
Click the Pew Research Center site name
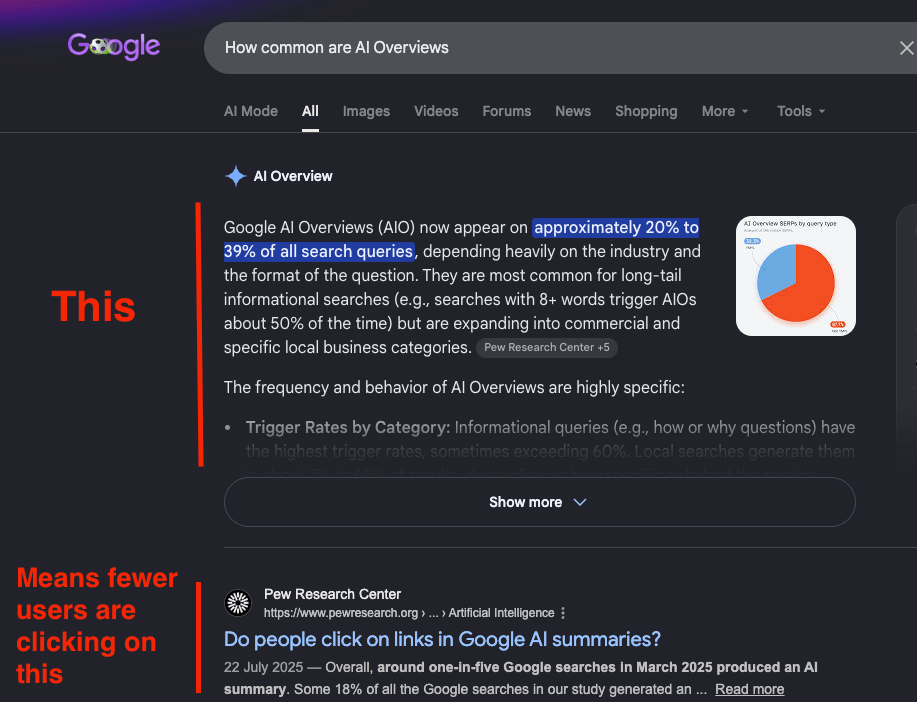[x=332, y=594]
